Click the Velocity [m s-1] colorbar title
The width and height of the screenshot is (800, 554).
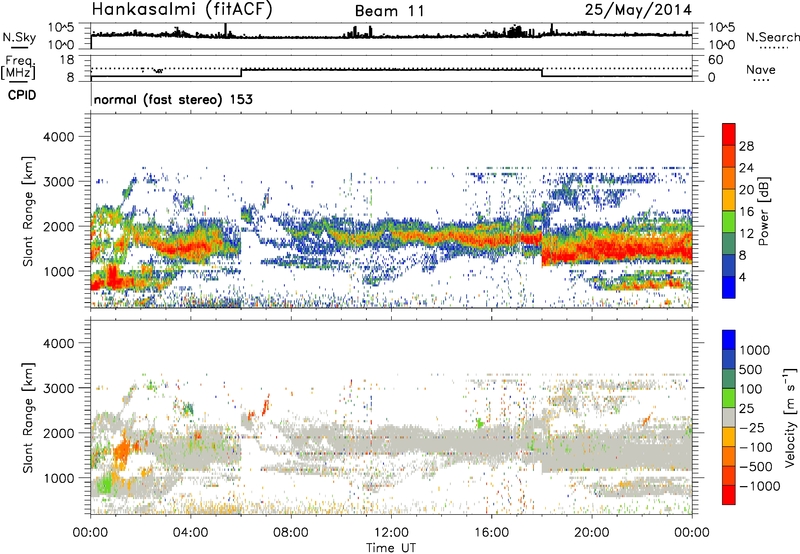click(790, 418)
